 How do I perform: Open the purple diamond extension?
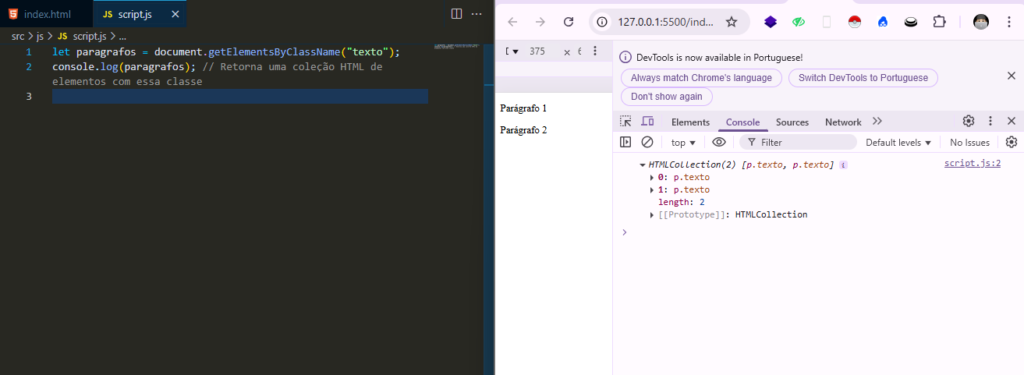[771, 22]
